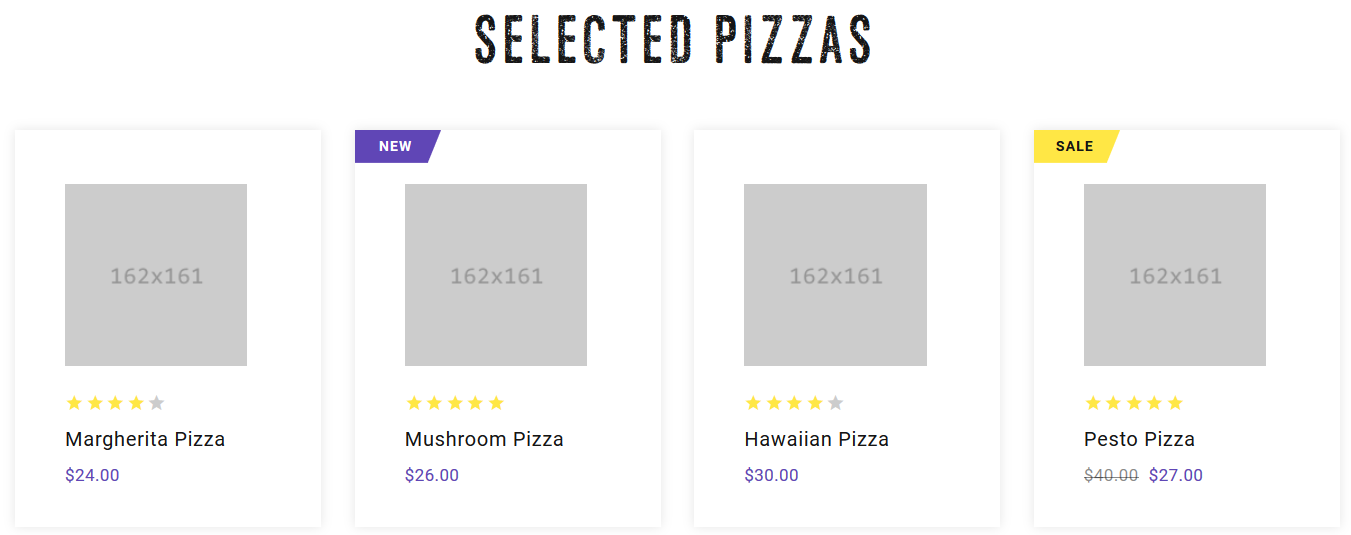Open the Mushroom Pizza title link
The height and width of the screenshot is (535, 1351).
pyautogui.click(x=484, y=439)
